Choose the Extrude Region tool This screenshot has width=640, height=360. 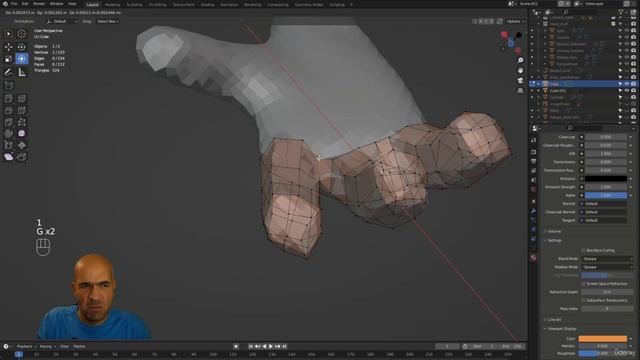[9, 98]
